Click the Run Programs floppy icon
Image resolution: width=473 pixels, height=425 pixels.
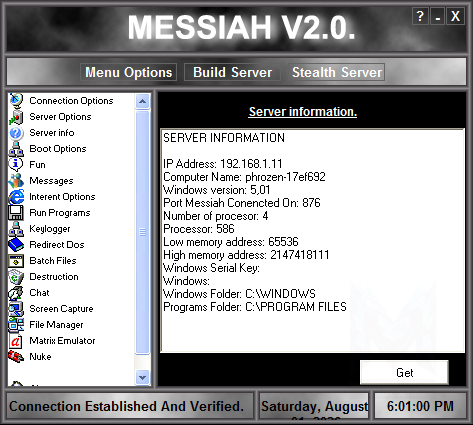[16, 213]
